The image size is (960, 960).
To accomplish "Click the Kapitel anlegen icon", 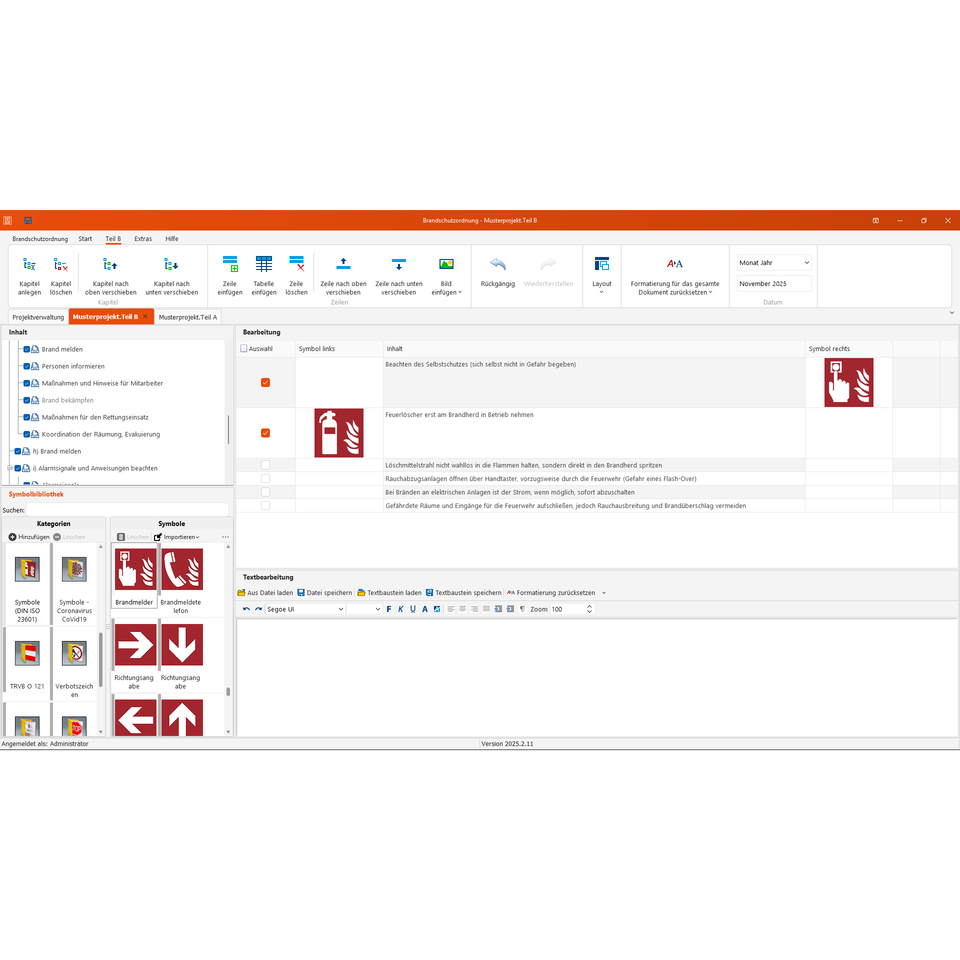I will click(x=30, y=265).
